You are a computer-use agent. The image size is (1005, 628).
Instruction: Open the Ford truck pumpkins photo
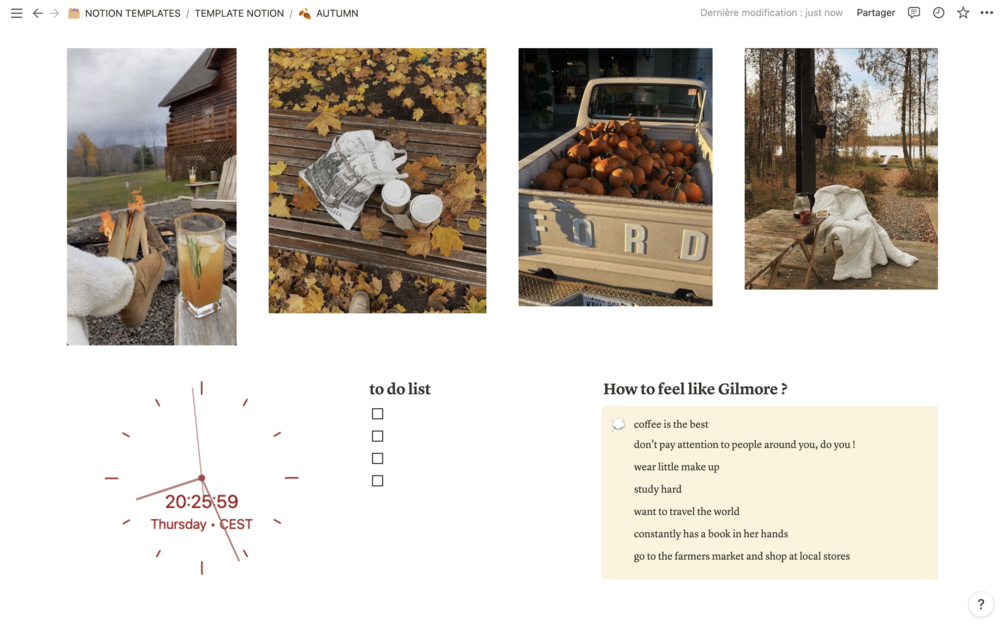click(615, 177)
